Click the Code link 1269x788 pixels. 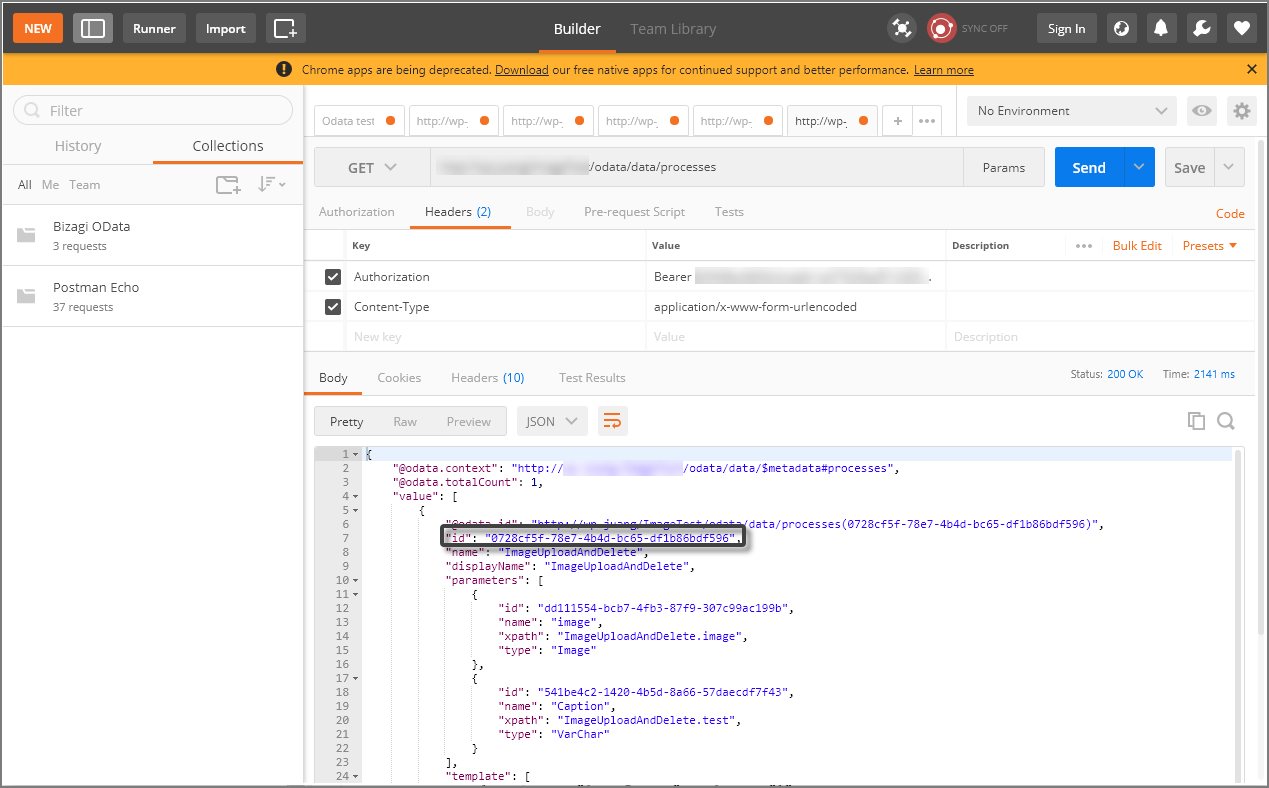click(1230, 213)
